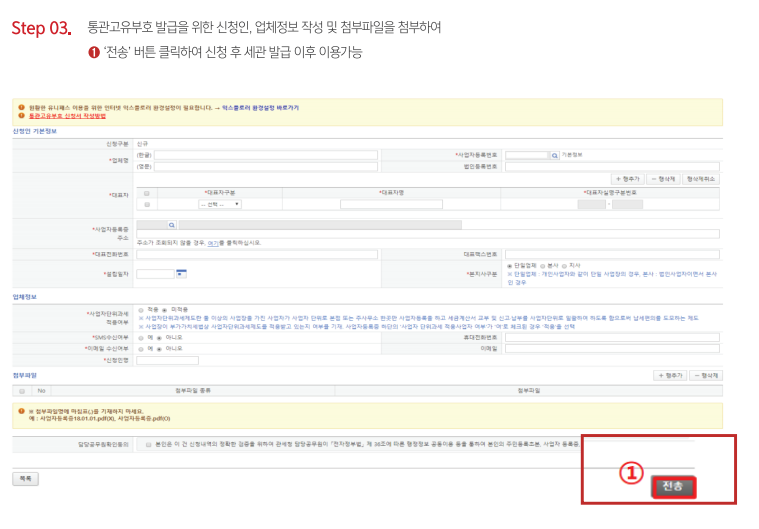Open the 대표자구분 선택 dropdown
759x529 pixels.
click(219, 204)
